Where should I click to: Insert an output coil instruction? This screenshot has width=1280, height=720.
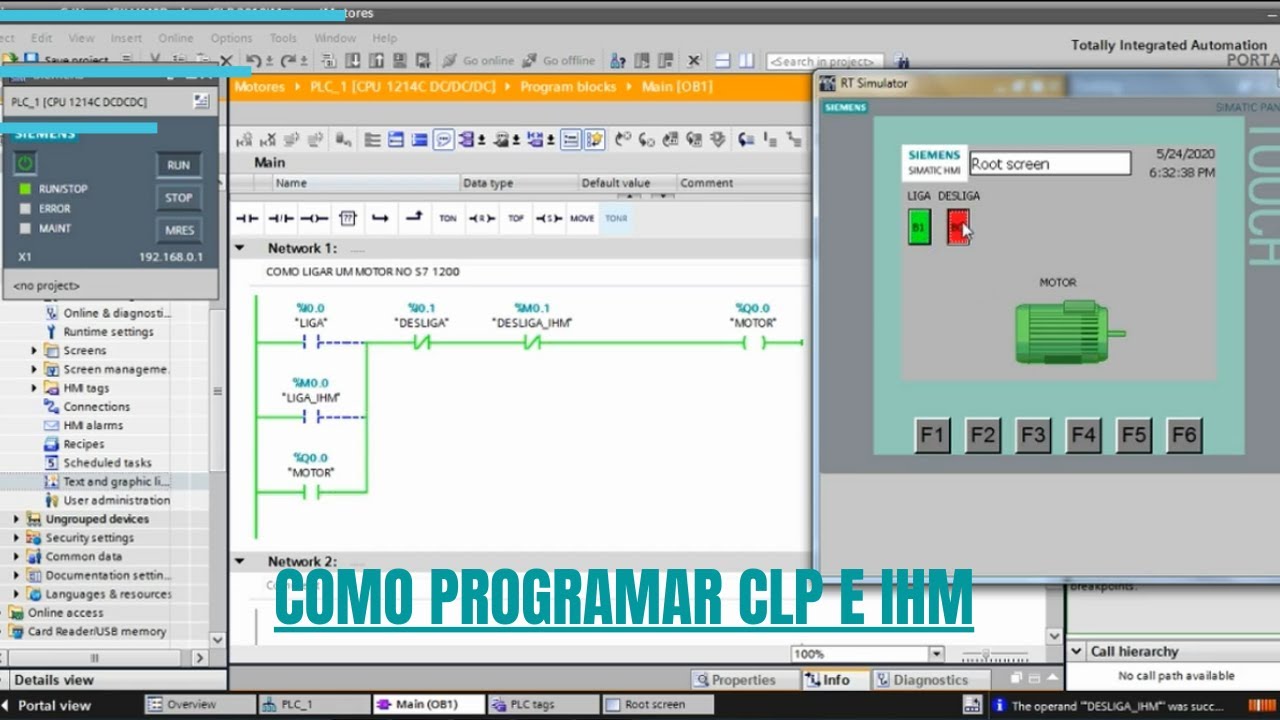coord(314,218)
